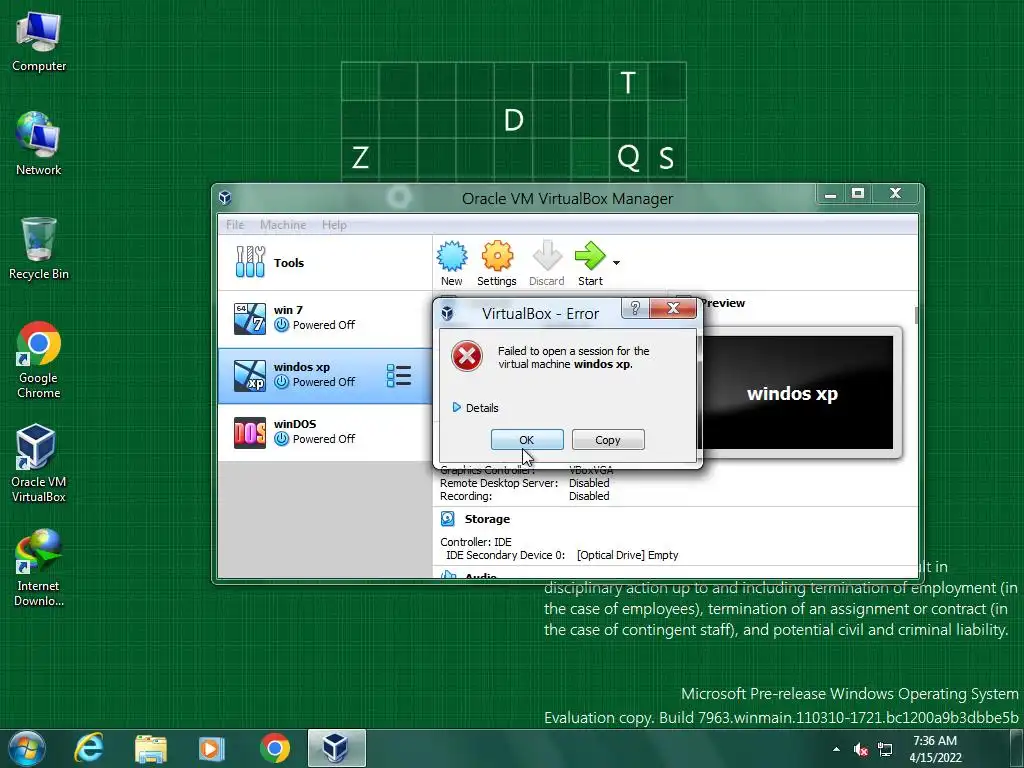The height and width of the screenshot is (768, 1024).
Task: Open the Start button dropdown arrow
Action: pos(616,263)
